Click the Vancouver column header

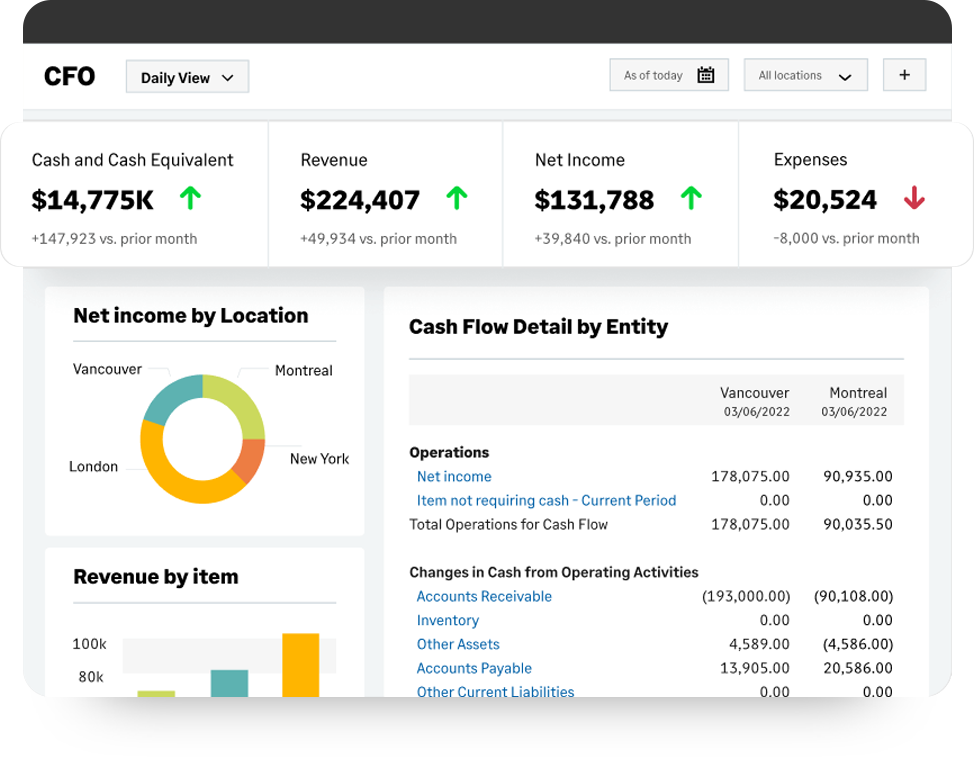click(755, 401)
